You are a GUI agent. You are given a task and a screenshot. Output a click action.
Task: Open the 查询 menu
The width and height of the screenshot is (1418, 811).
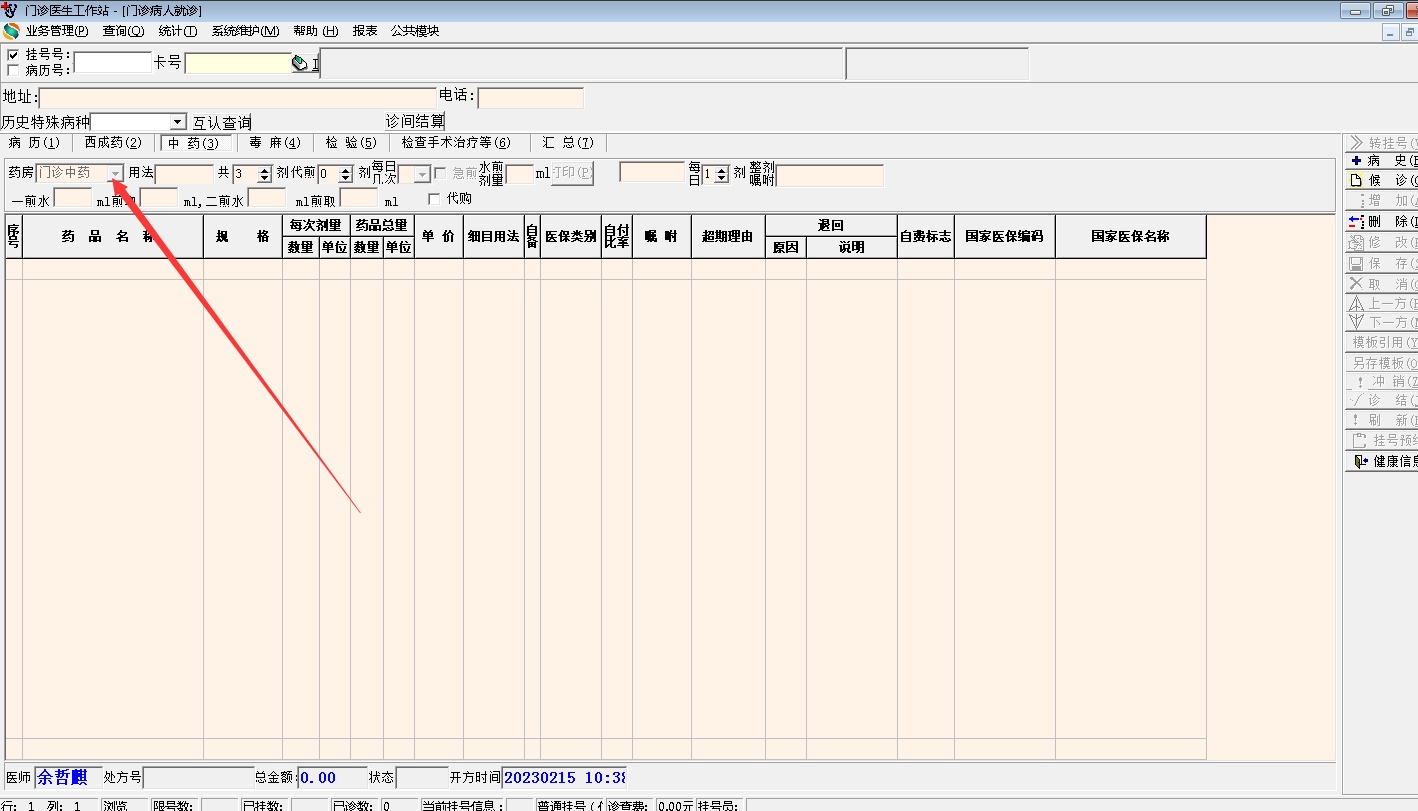tap(123, 31)
